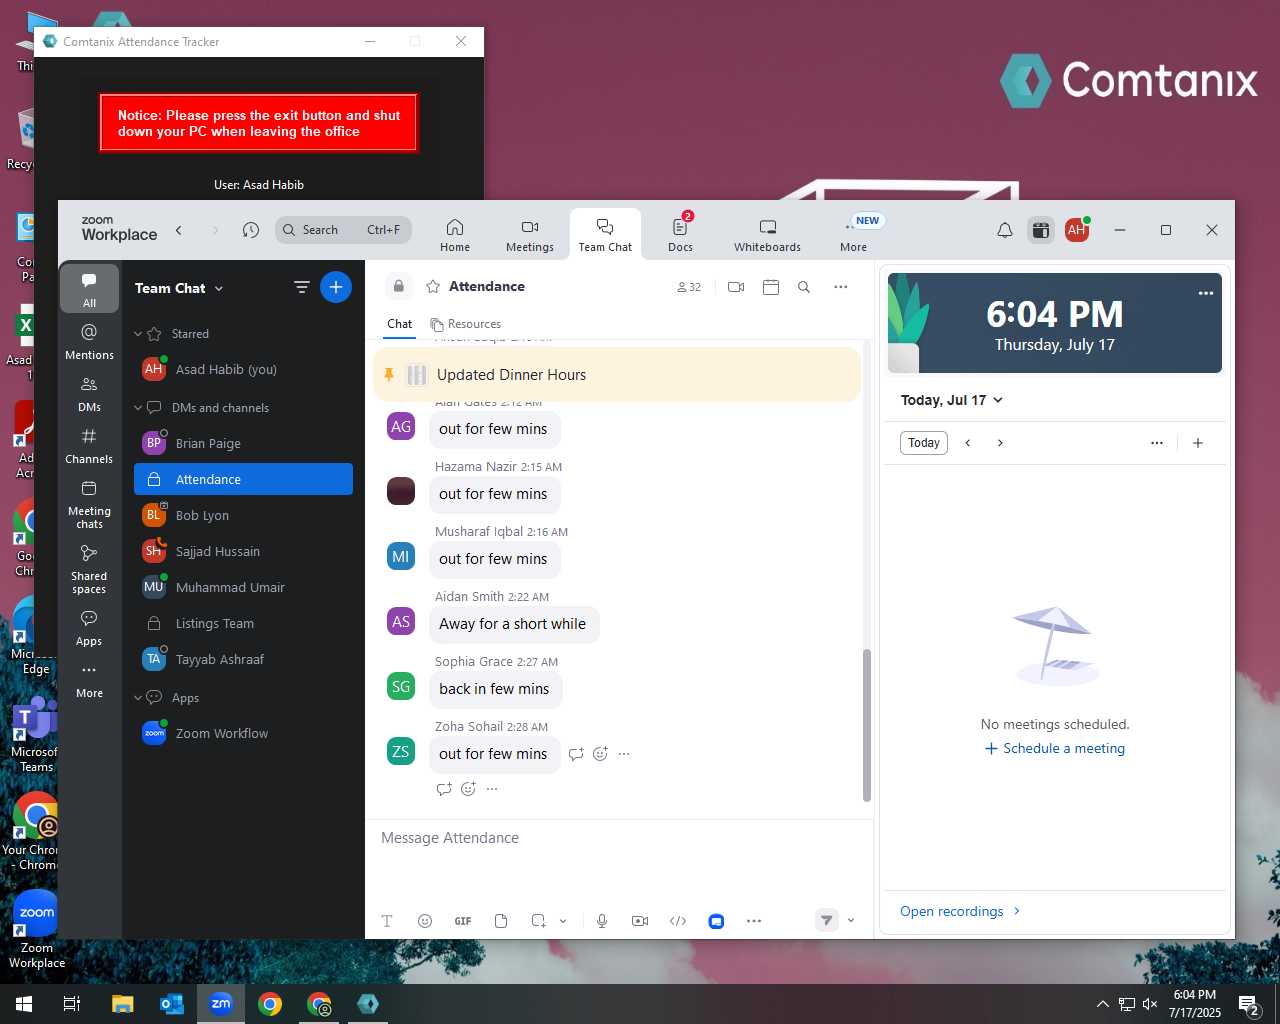Schedule a meeting from channel header calendar icon
The width and height of the screenshot is (1280, 1024).
pyautogui.click(x=770, y=287)
